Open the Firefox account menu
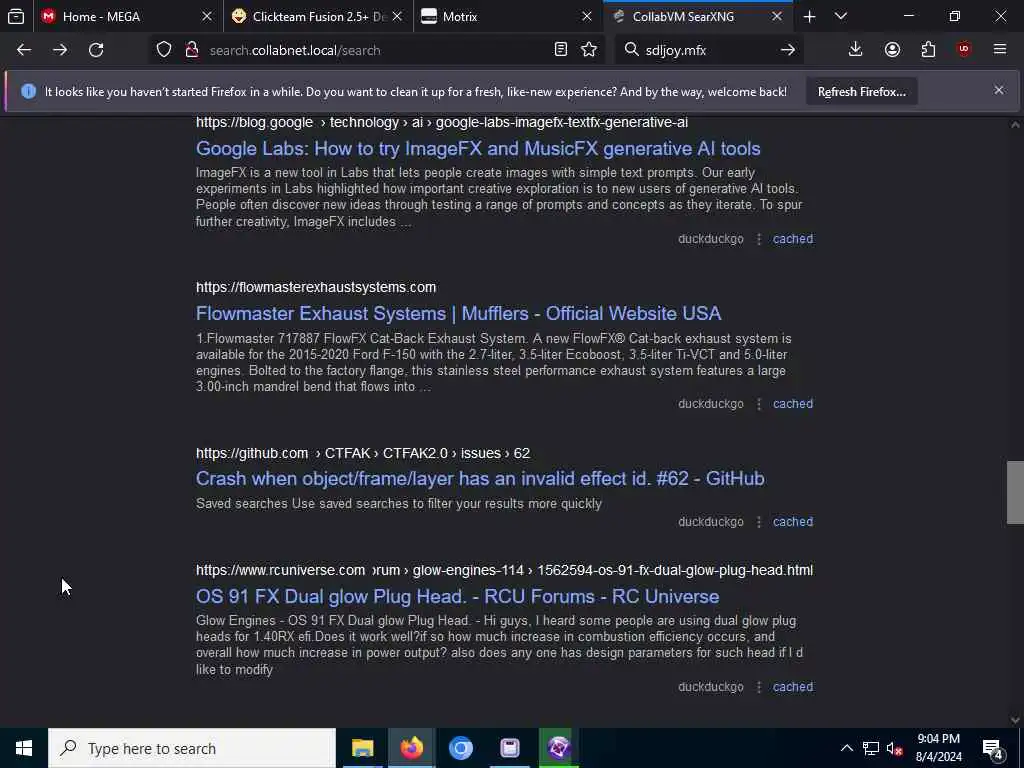This screenshot has height=768, width=1024. tap(892, 50)
